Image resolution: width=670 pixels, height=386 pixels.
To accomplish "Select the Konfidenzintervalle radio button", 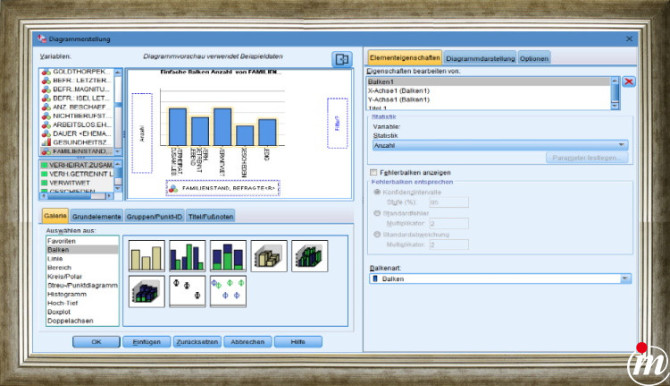I will [x=377, y=192].
